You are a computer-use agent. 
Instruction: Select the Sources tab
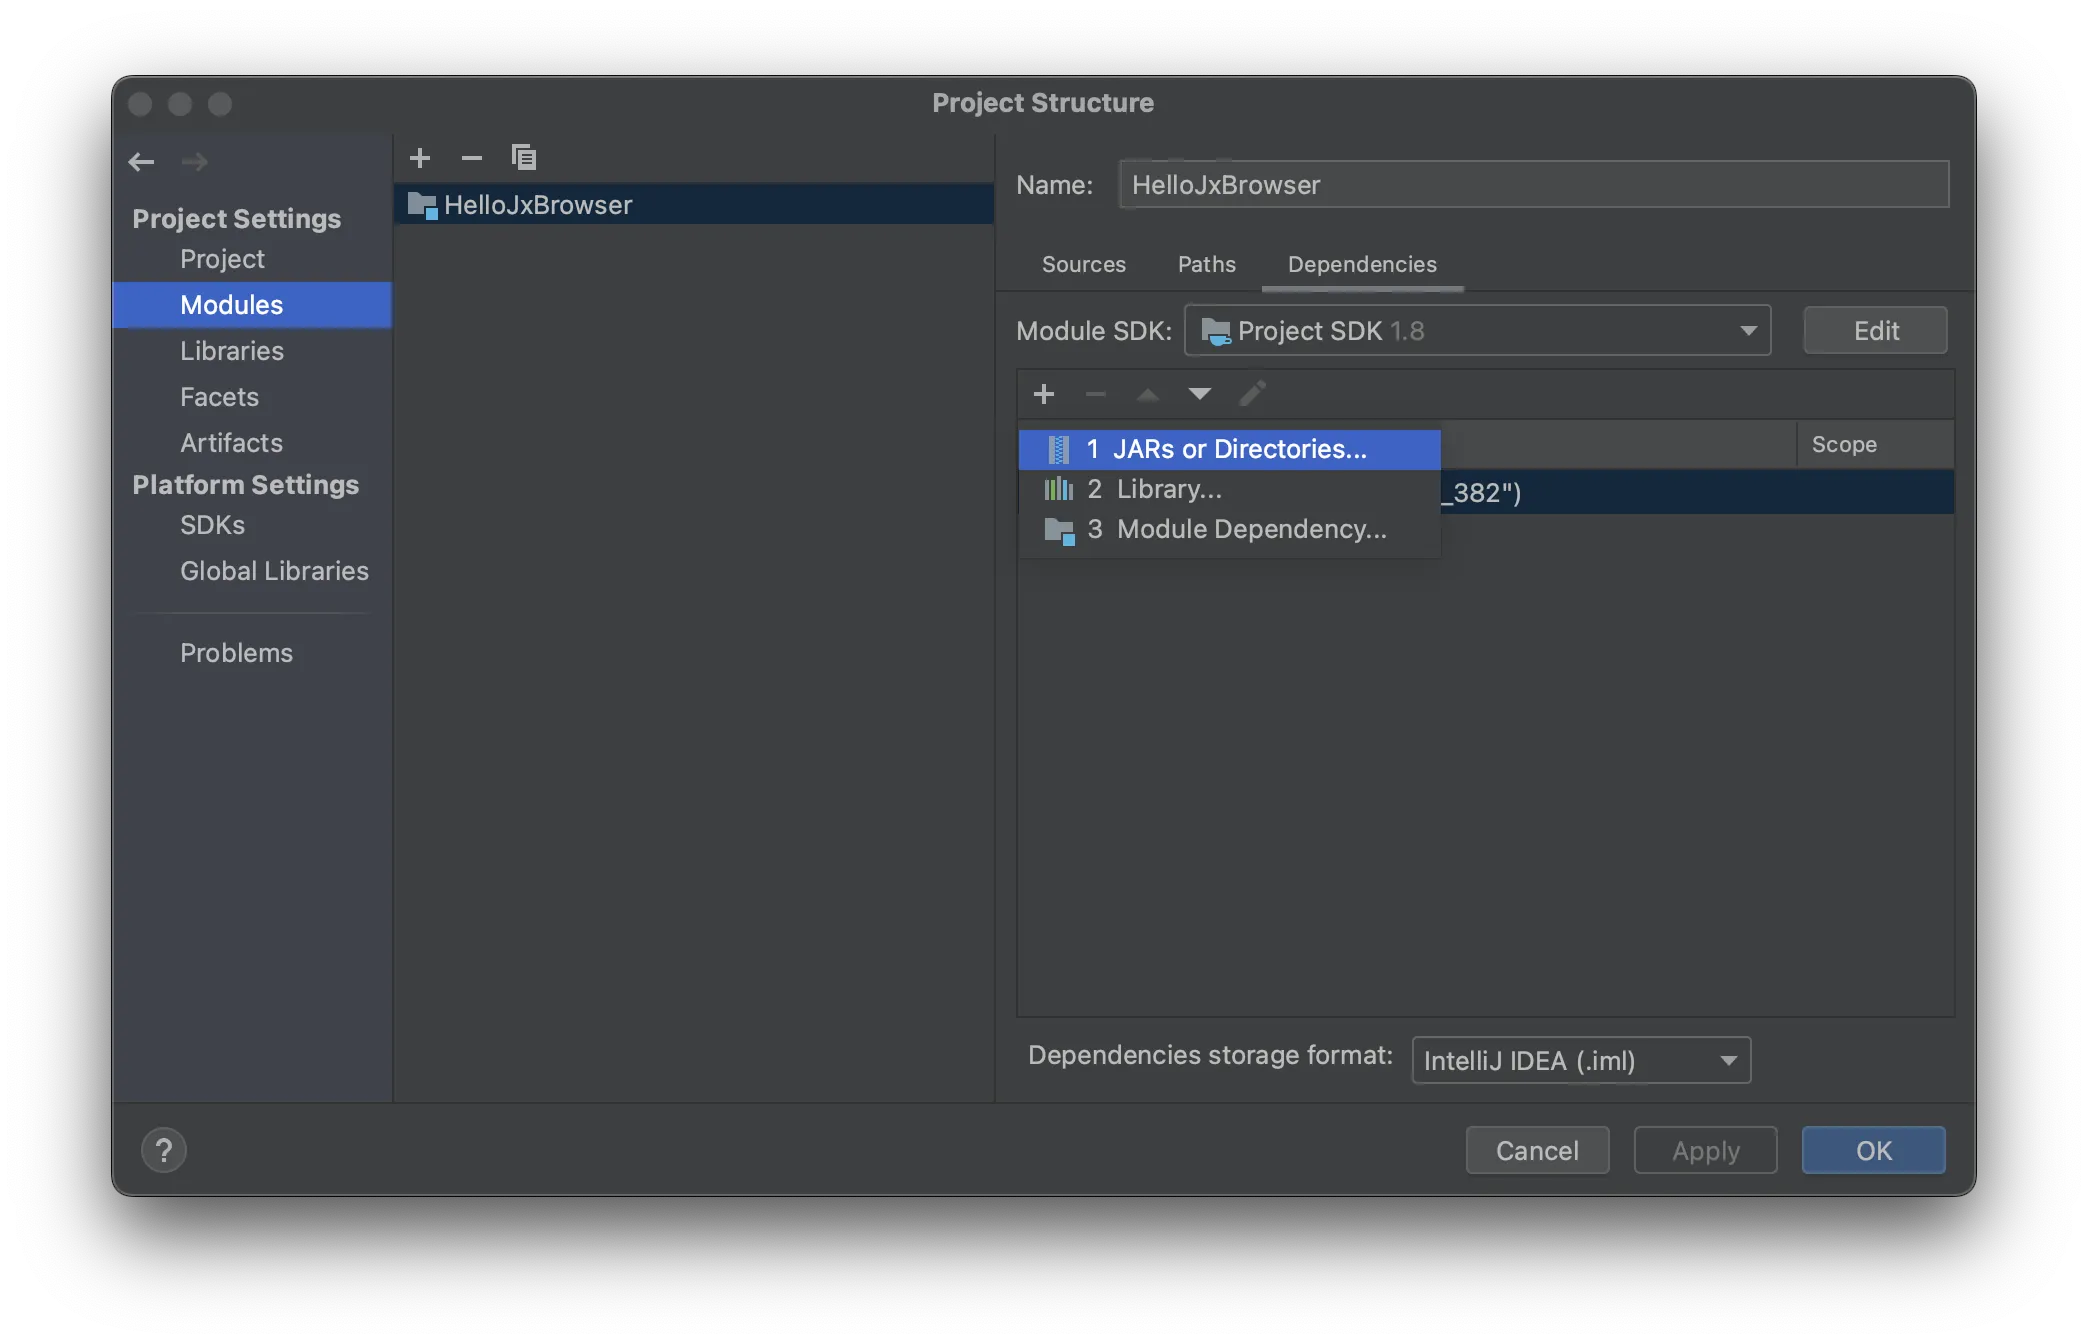[x=1084, y=263]
